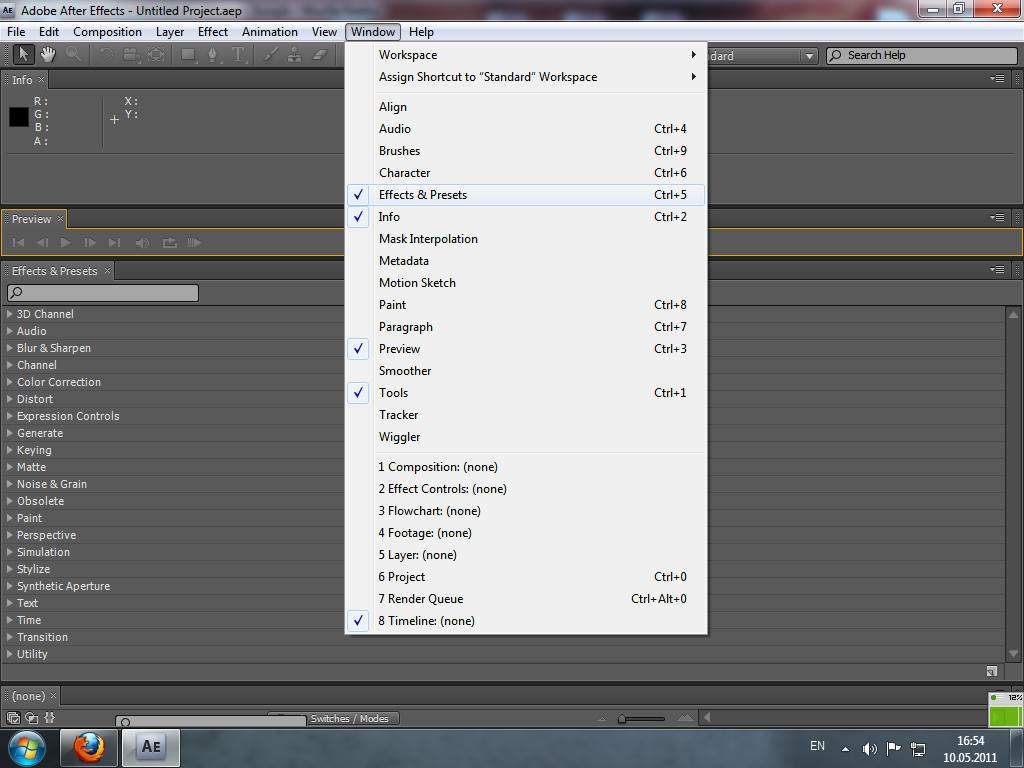Viewport: 1024px width, 768px height.
Task: Select the Hand tool
Action: [x=48, y=55]
